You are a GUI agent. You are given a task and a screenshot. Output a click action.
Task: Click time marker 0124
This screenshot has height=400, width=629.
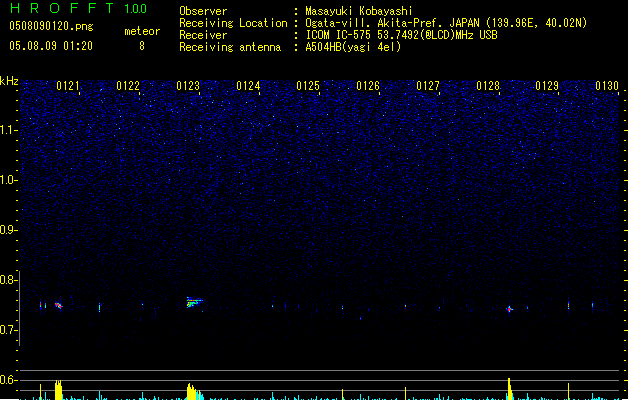248,86
